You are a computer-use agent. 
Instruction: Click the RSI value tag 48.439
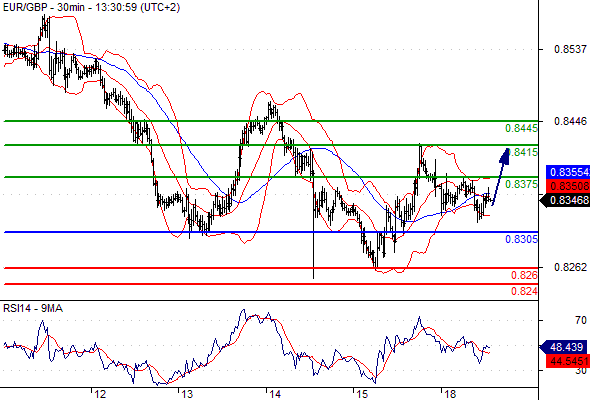(564, 347)
